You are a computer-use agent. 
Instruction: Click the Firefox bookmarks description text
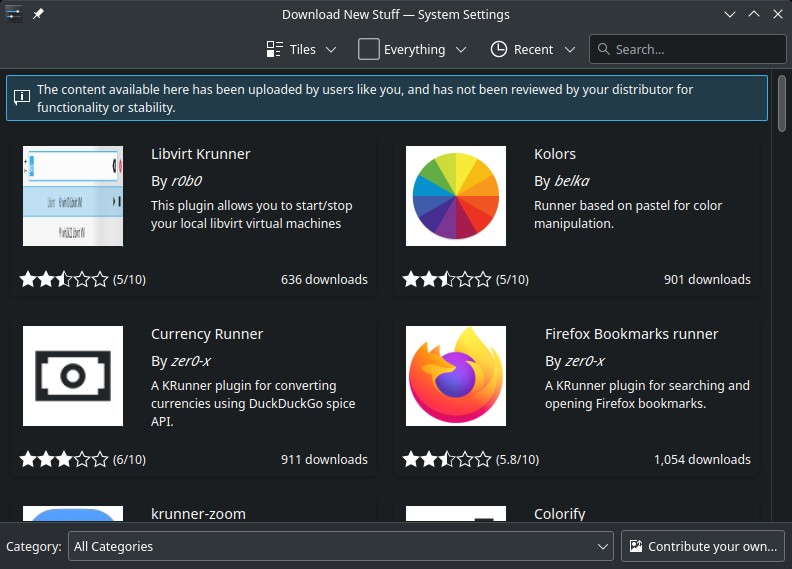647,394
